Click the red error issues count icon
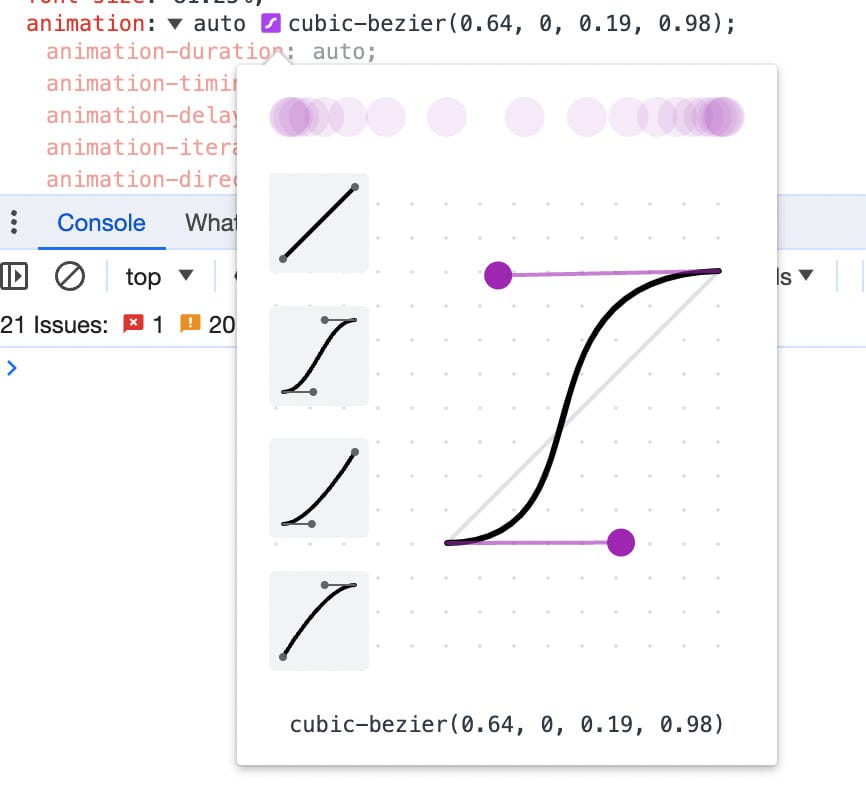Viewport: 866px width, 794px height. 133,324
